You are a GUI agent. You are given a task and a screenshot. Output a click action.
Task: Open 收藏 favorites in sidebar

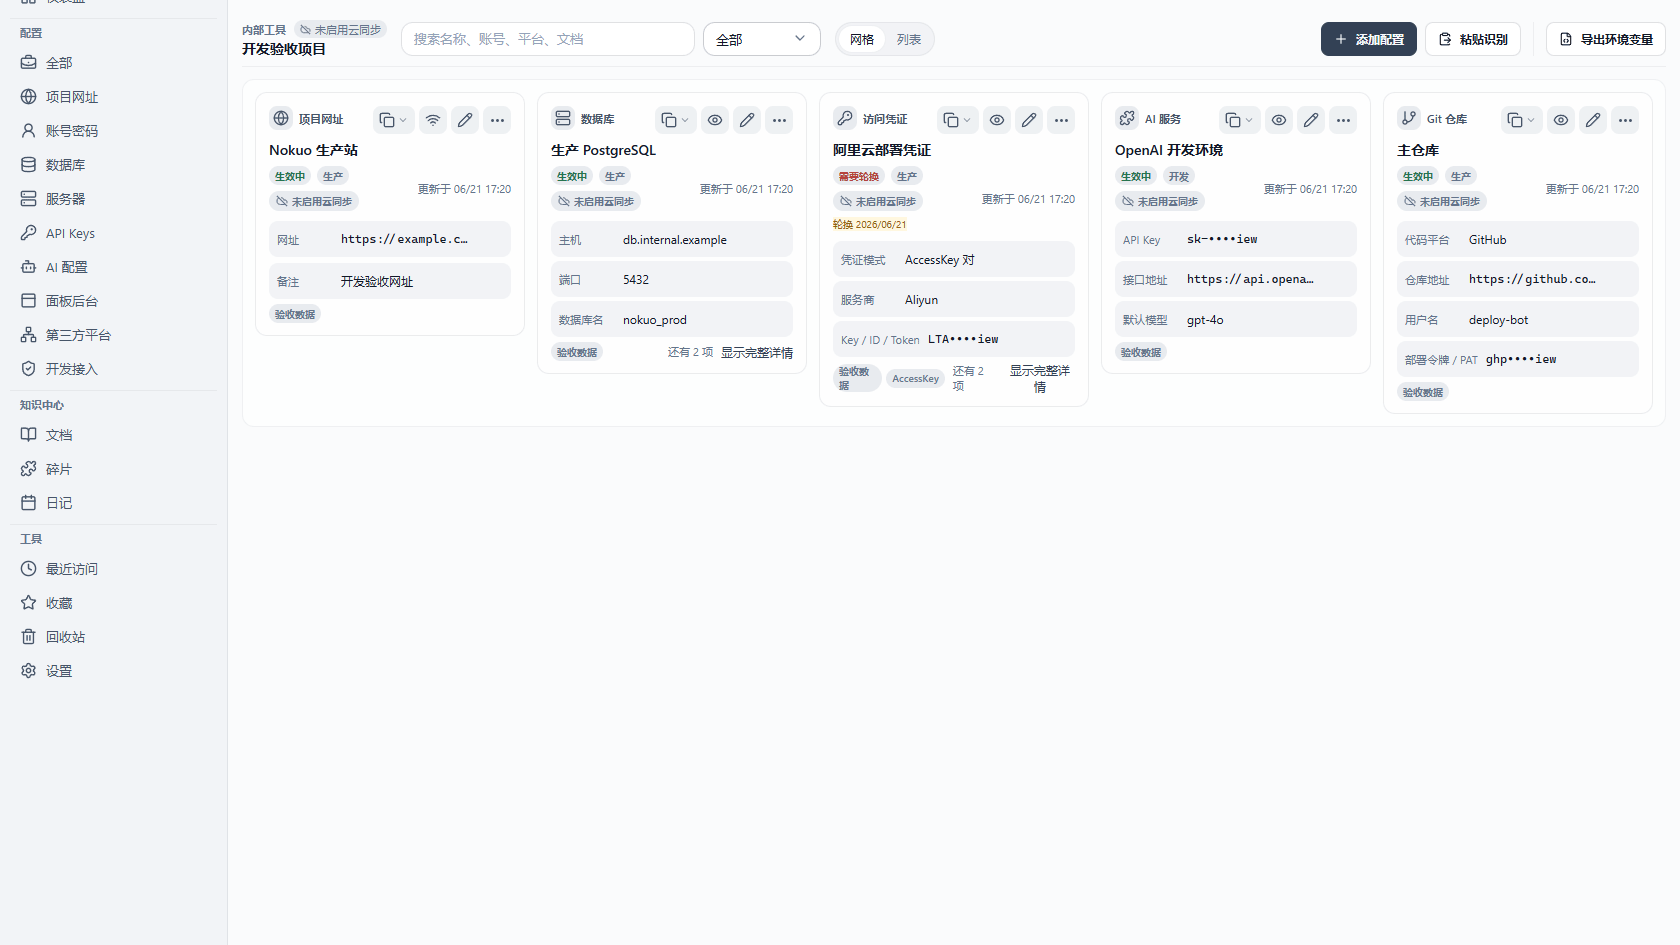[113, 603]
